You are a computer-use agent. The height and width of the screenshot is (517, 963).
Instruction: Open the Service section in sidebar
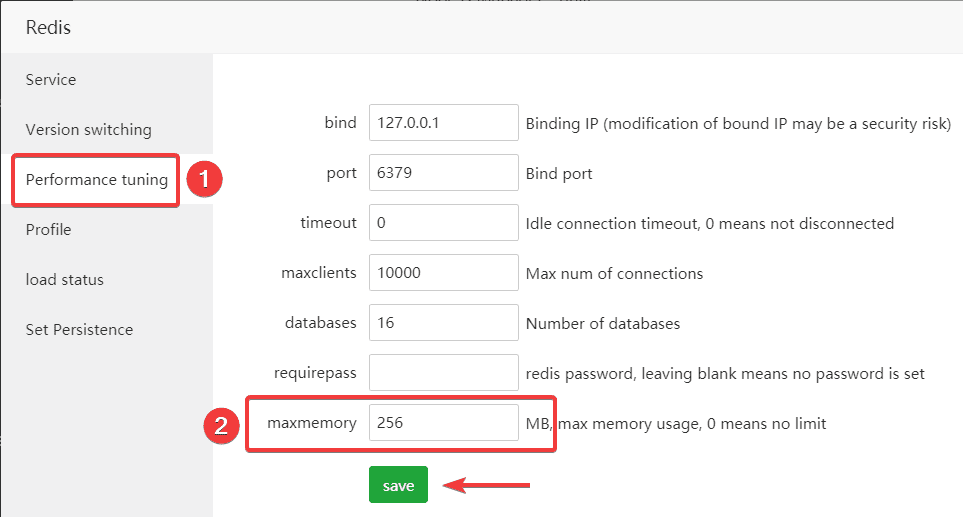(51, 80)
